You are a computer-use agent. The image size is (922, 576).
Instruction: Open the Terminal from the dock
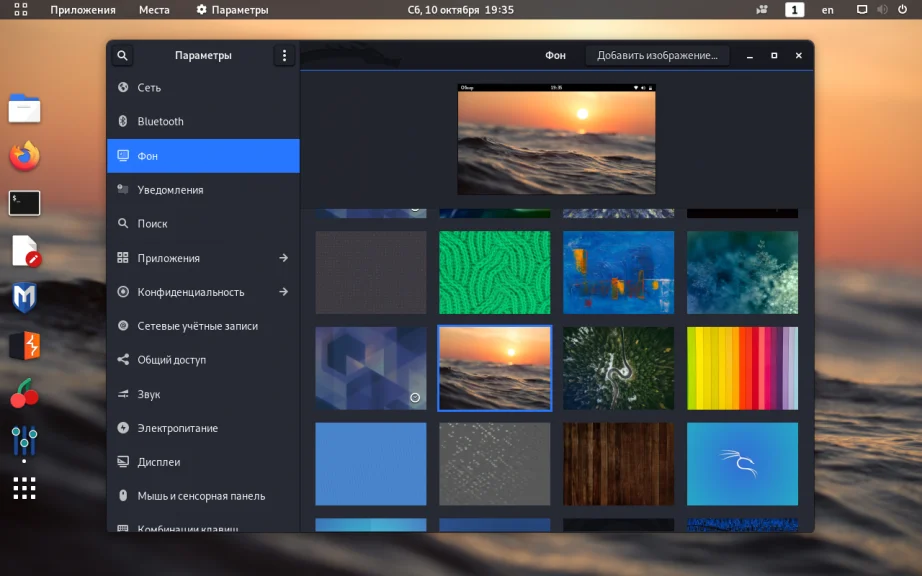pyautogui.click(x=25, y=203)
